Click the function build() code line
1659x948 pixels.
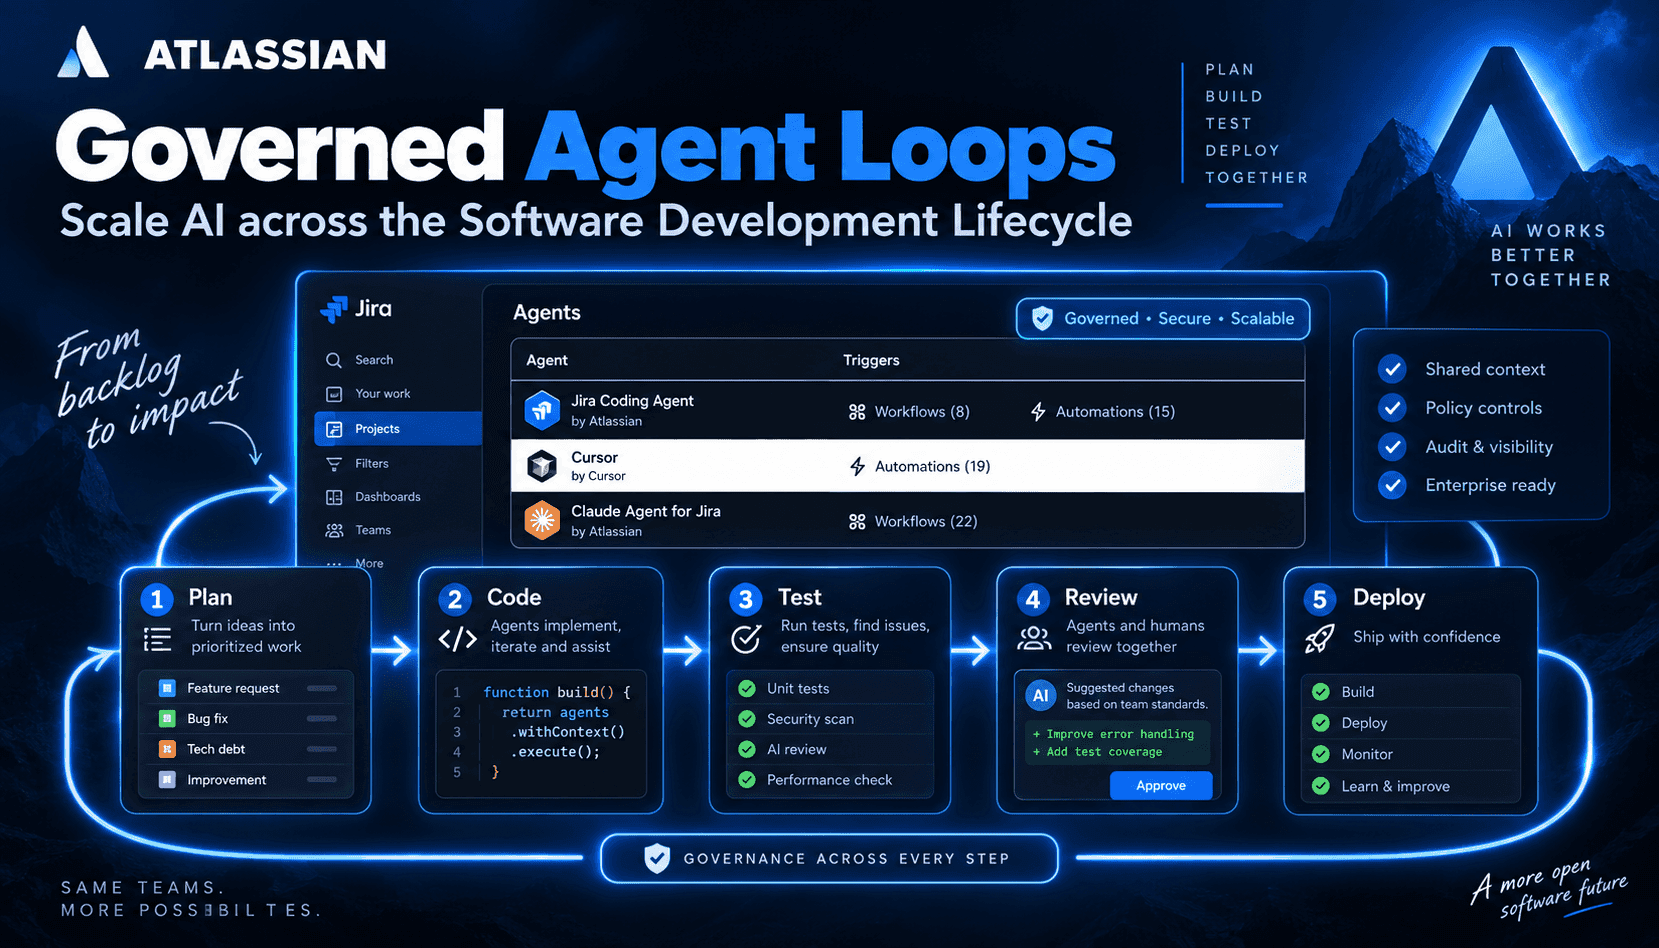point(557,692)
